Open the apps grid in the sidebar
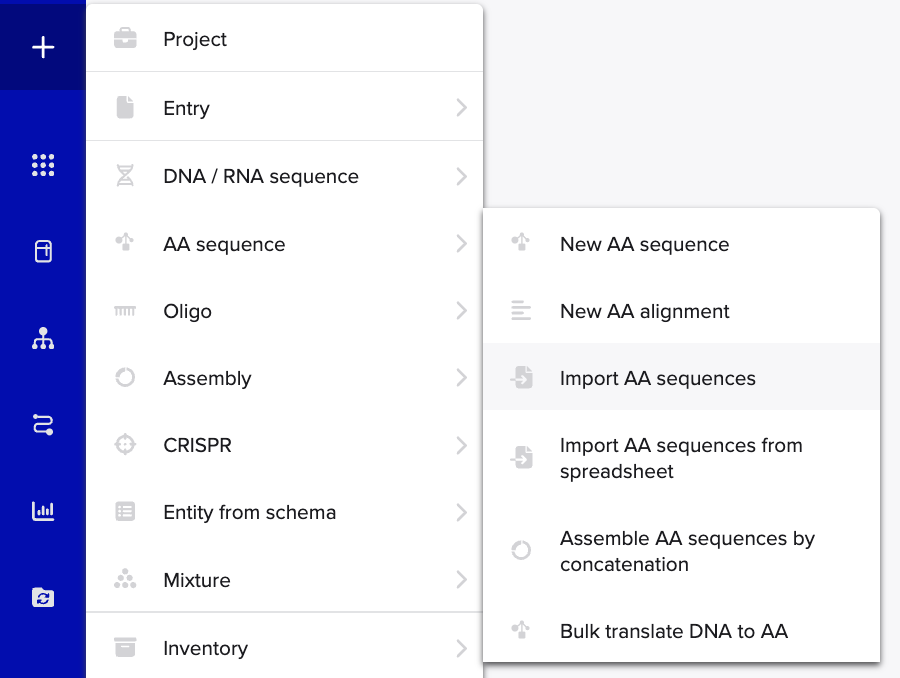The width and height of the screenshot is (900, 678). [42, 165]
